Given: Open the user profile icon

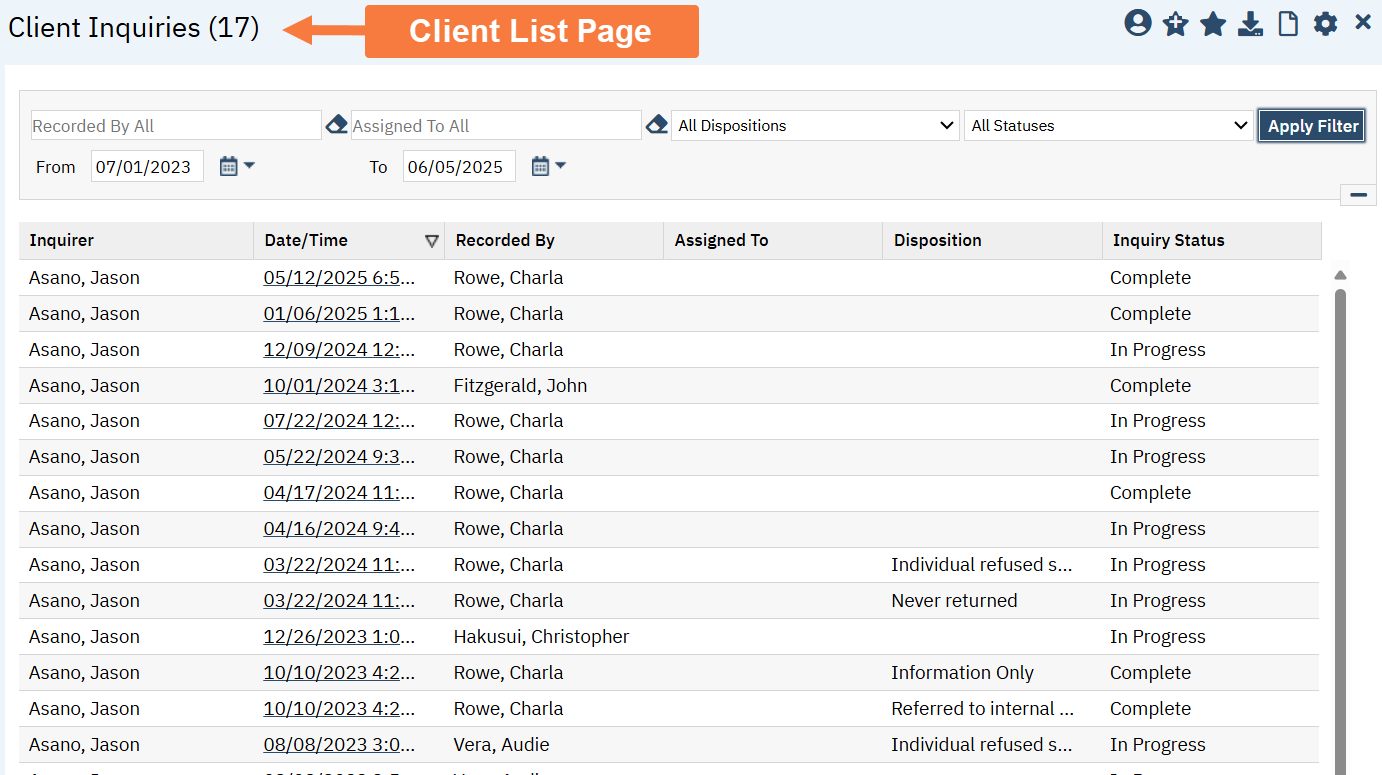Looking at the screenshot, I should coord(1138,22).
